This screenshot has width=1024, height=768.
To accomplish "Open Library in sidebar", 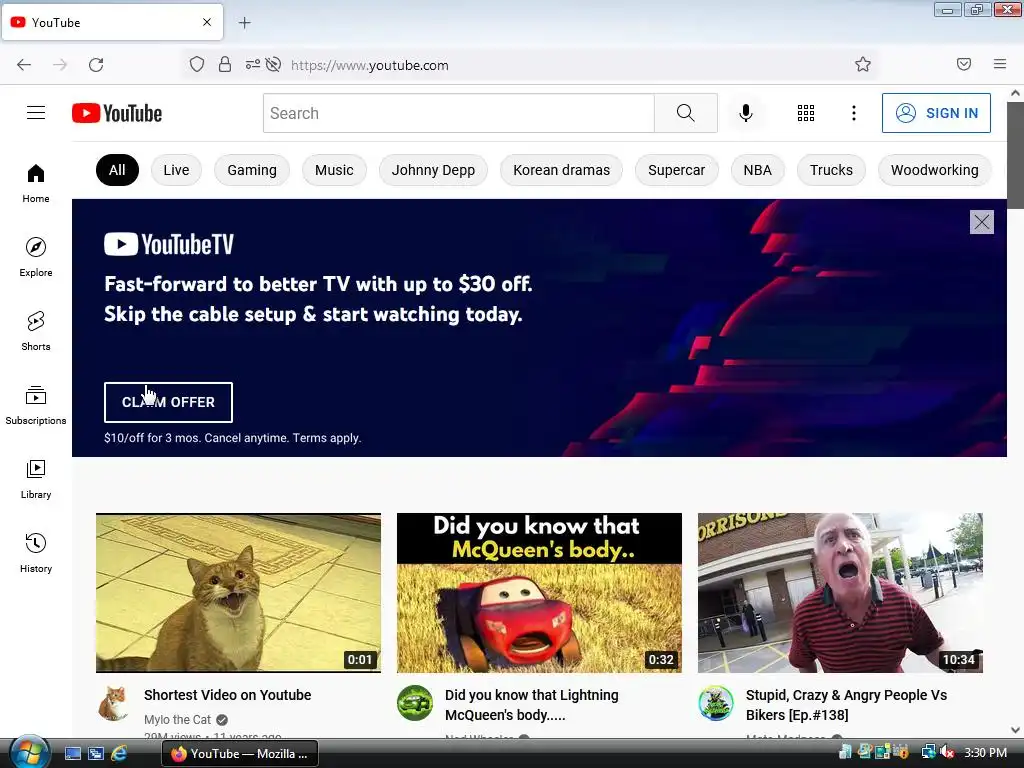I will (x=36, y=479).
